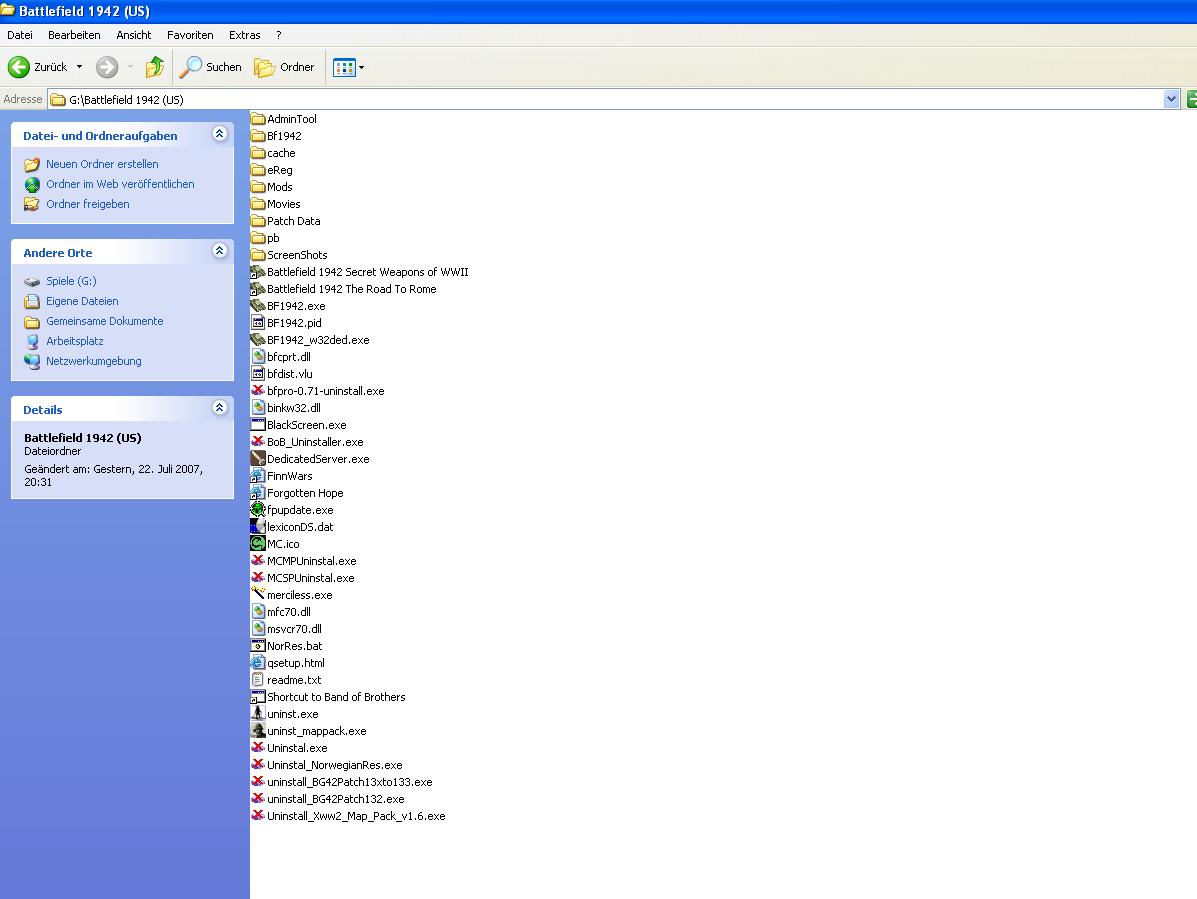This screenshot has width=1197, height=899.
Task: Select the AdminTool folder icon
Action: pos(258,119)
